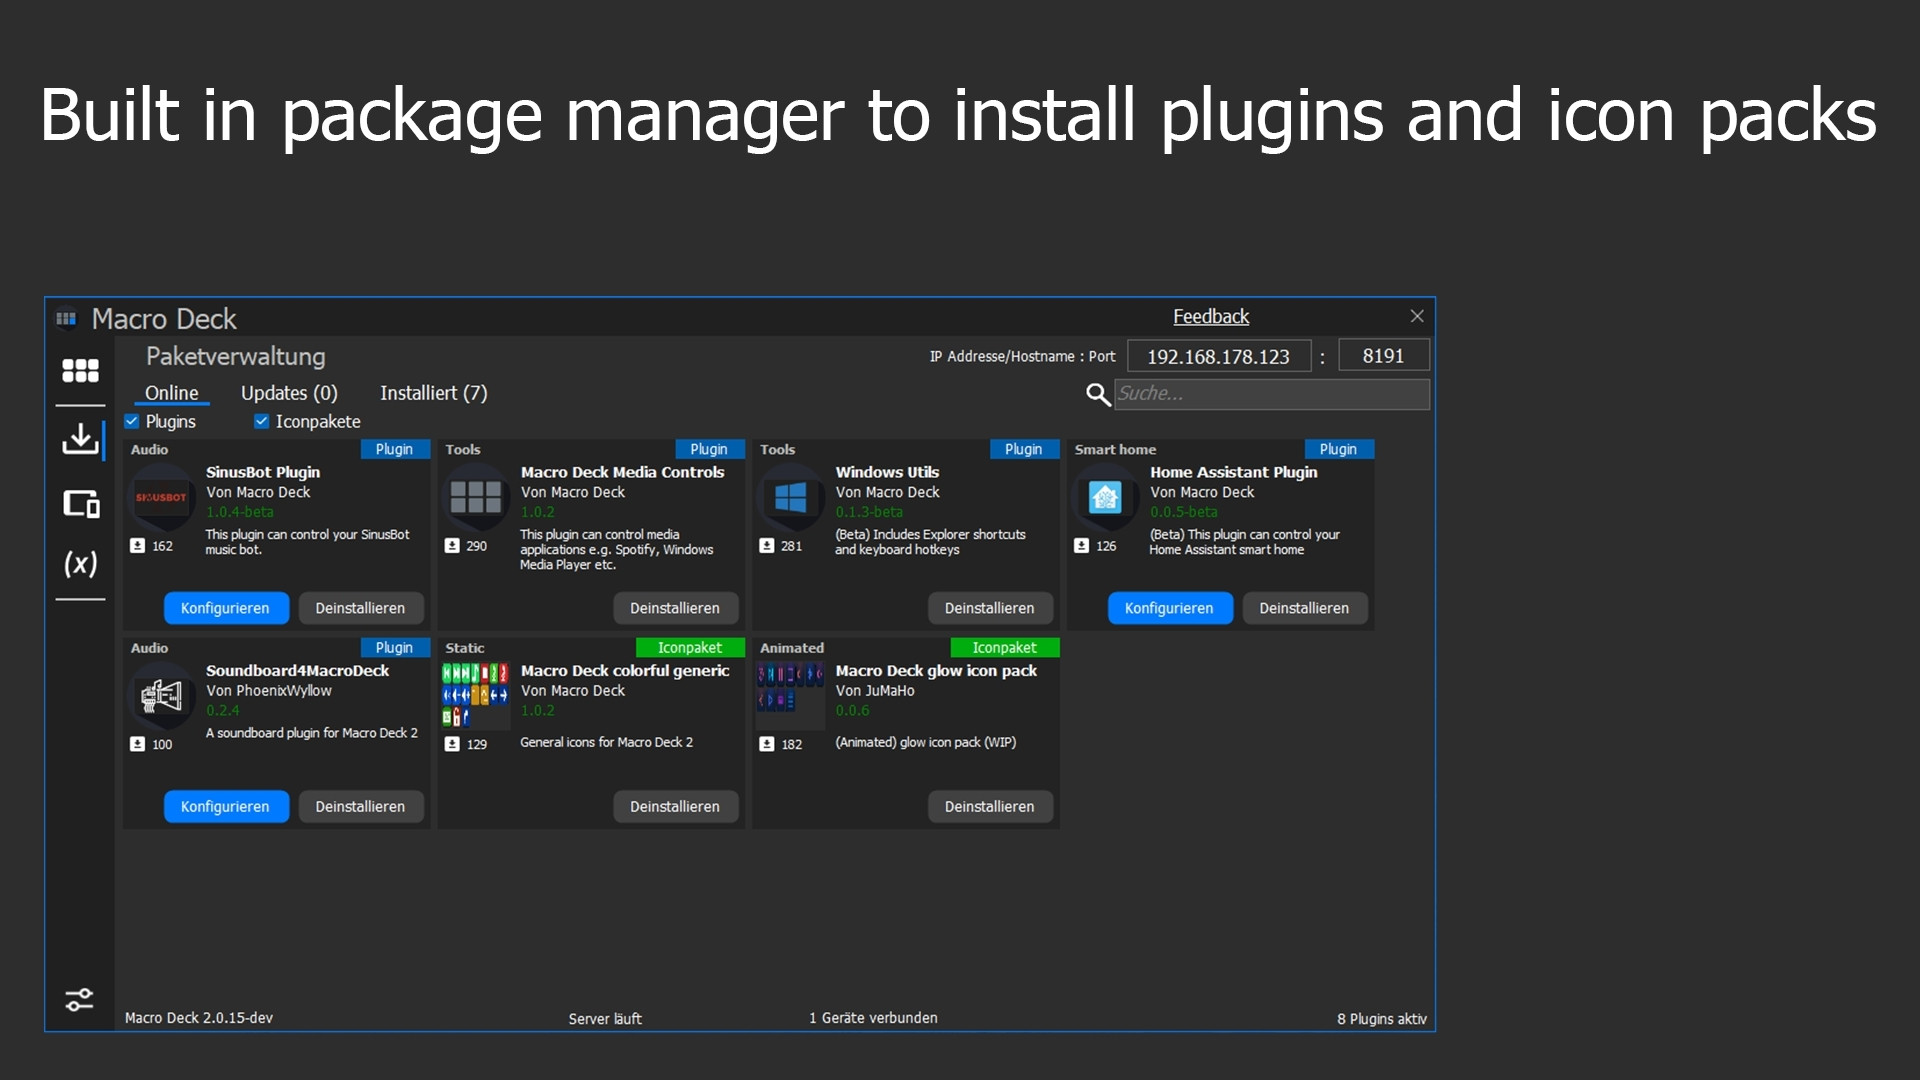Click the package manager download icon
Screen dimensions: 1920x1080
point(80,438)
